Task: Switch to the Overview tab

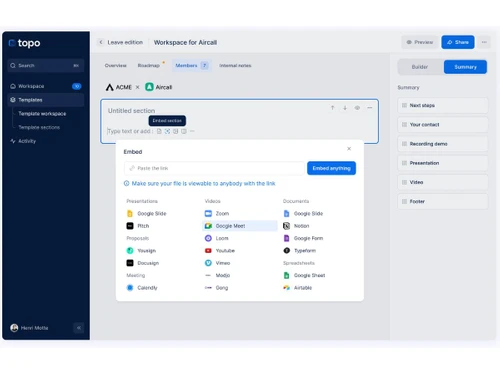Action: point(116,66)
